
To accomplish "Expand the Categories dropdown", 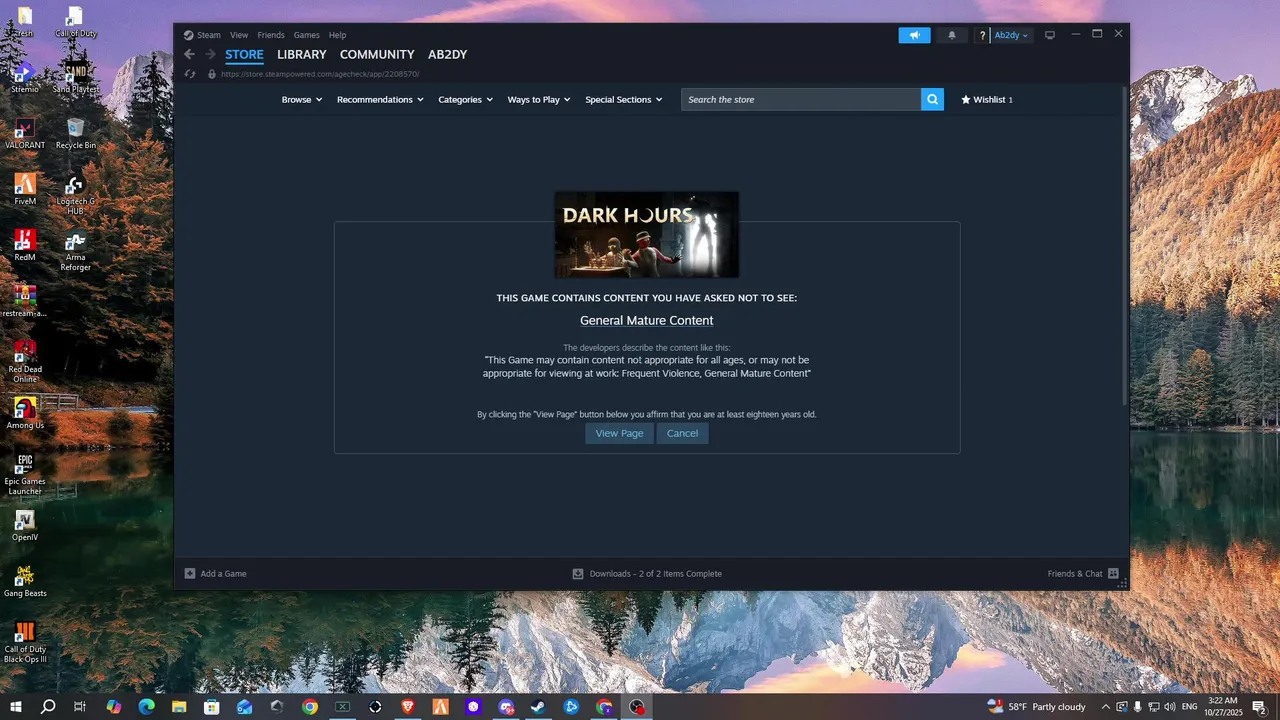I will tap(465, 100).
